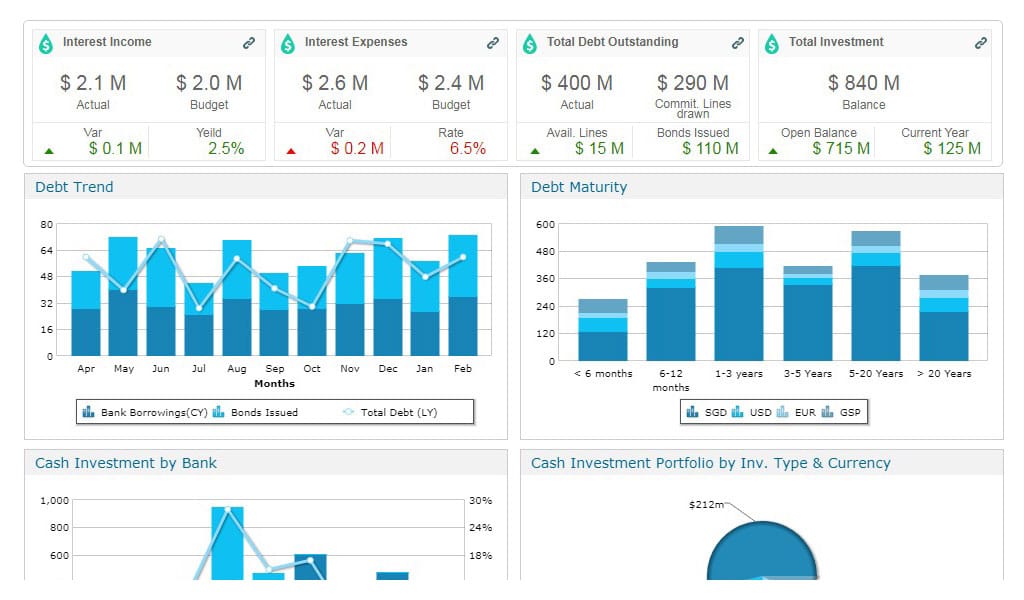
Task: Click the 2.5% Yeild value
Action: coord(226,148)
